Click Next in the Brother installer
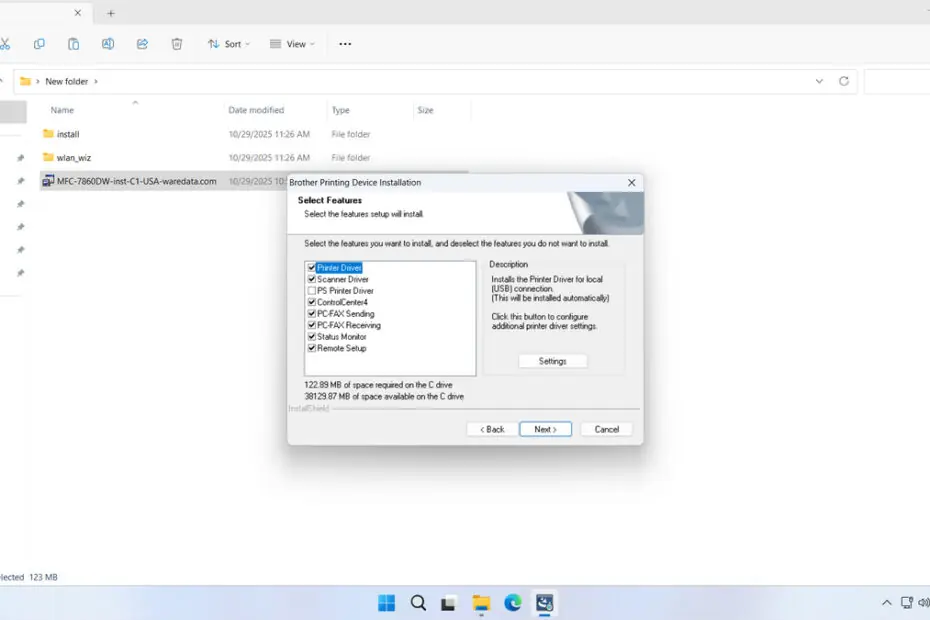This screenshot has width=930, height=620. tap(545, 428)
